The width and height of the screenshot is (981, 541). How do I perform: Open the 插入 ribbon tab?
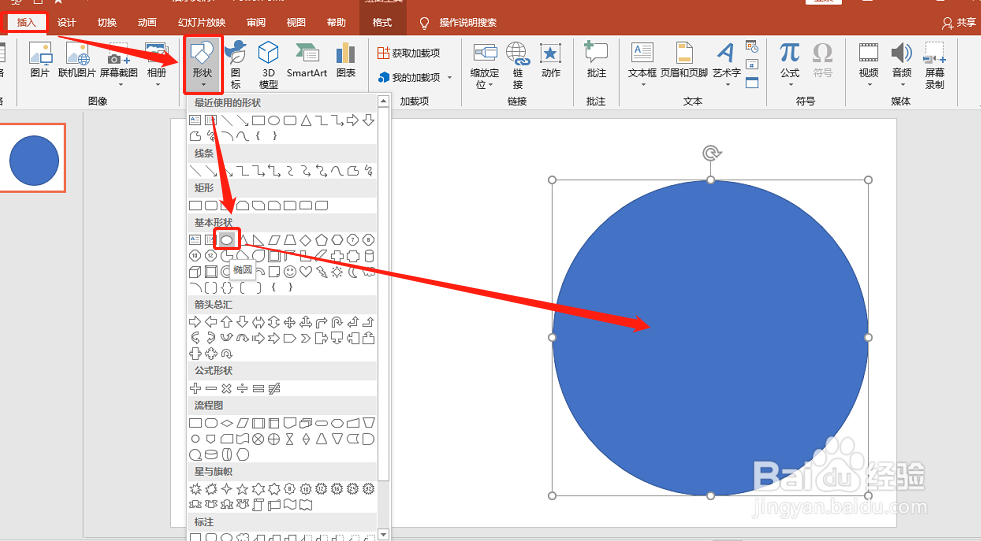(x=26, y=23)
